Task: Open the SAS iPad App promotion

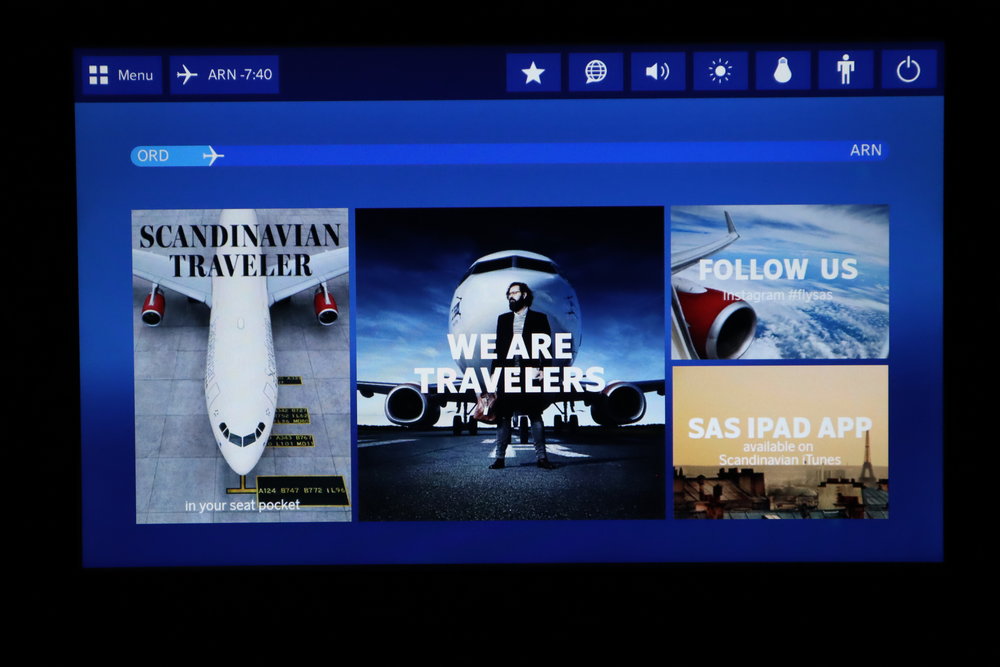Action: (x=780, y=445)
